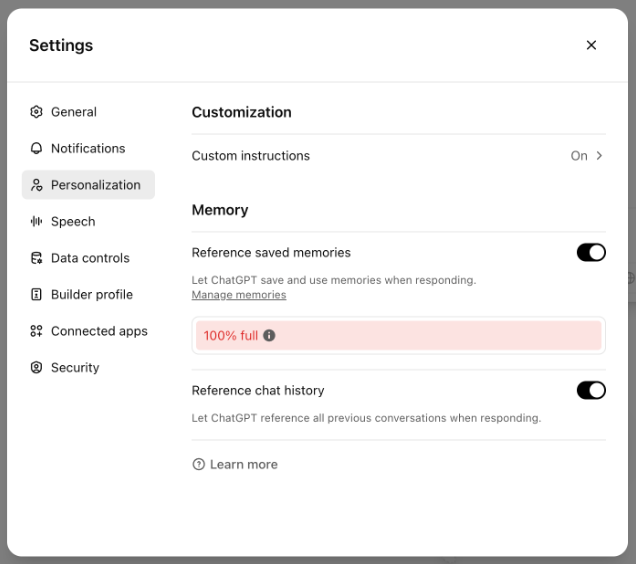Switch to Notifications settings label

(88, 149)
